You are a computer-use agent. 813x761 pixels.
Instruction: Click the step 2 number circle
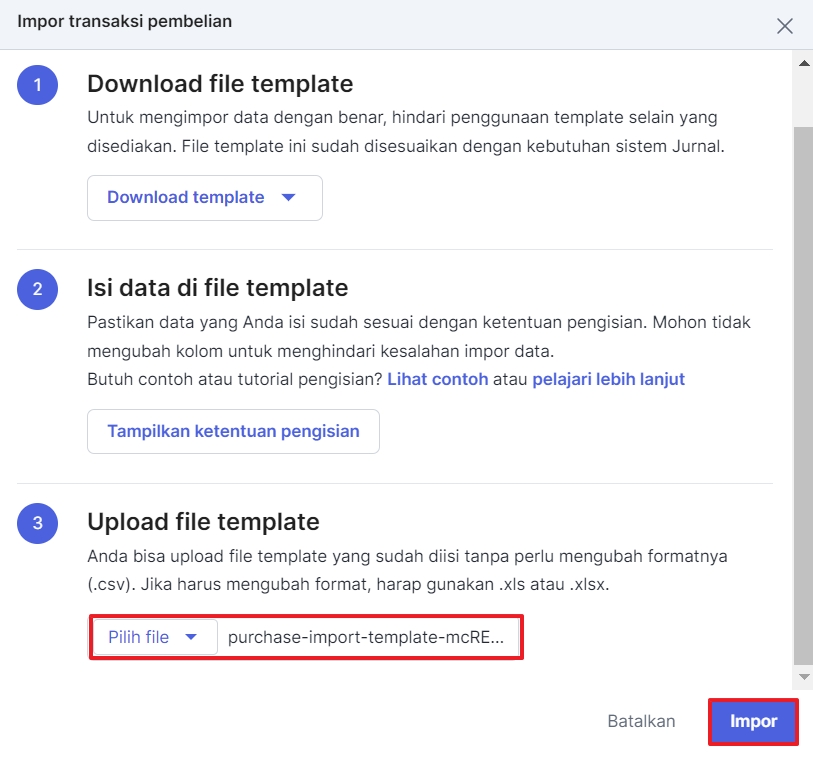coord(37,289)
